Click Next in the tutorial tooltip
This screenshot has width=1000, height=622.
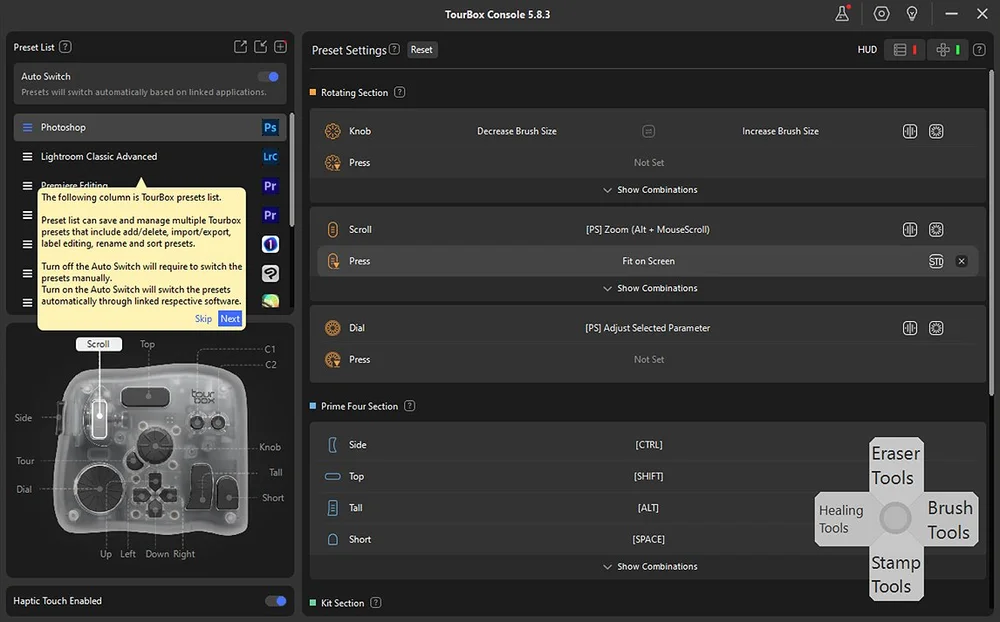[230, 318]
